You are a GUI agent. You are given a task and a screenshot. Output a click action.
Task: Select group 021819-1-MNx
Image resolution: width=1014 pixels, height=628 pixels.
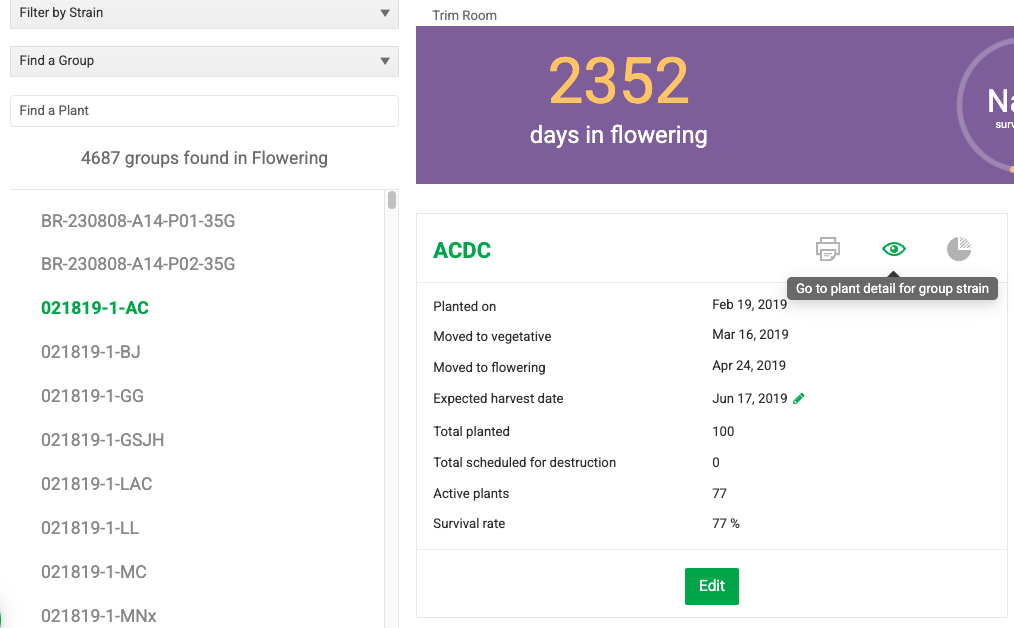(x=98, y=616)
